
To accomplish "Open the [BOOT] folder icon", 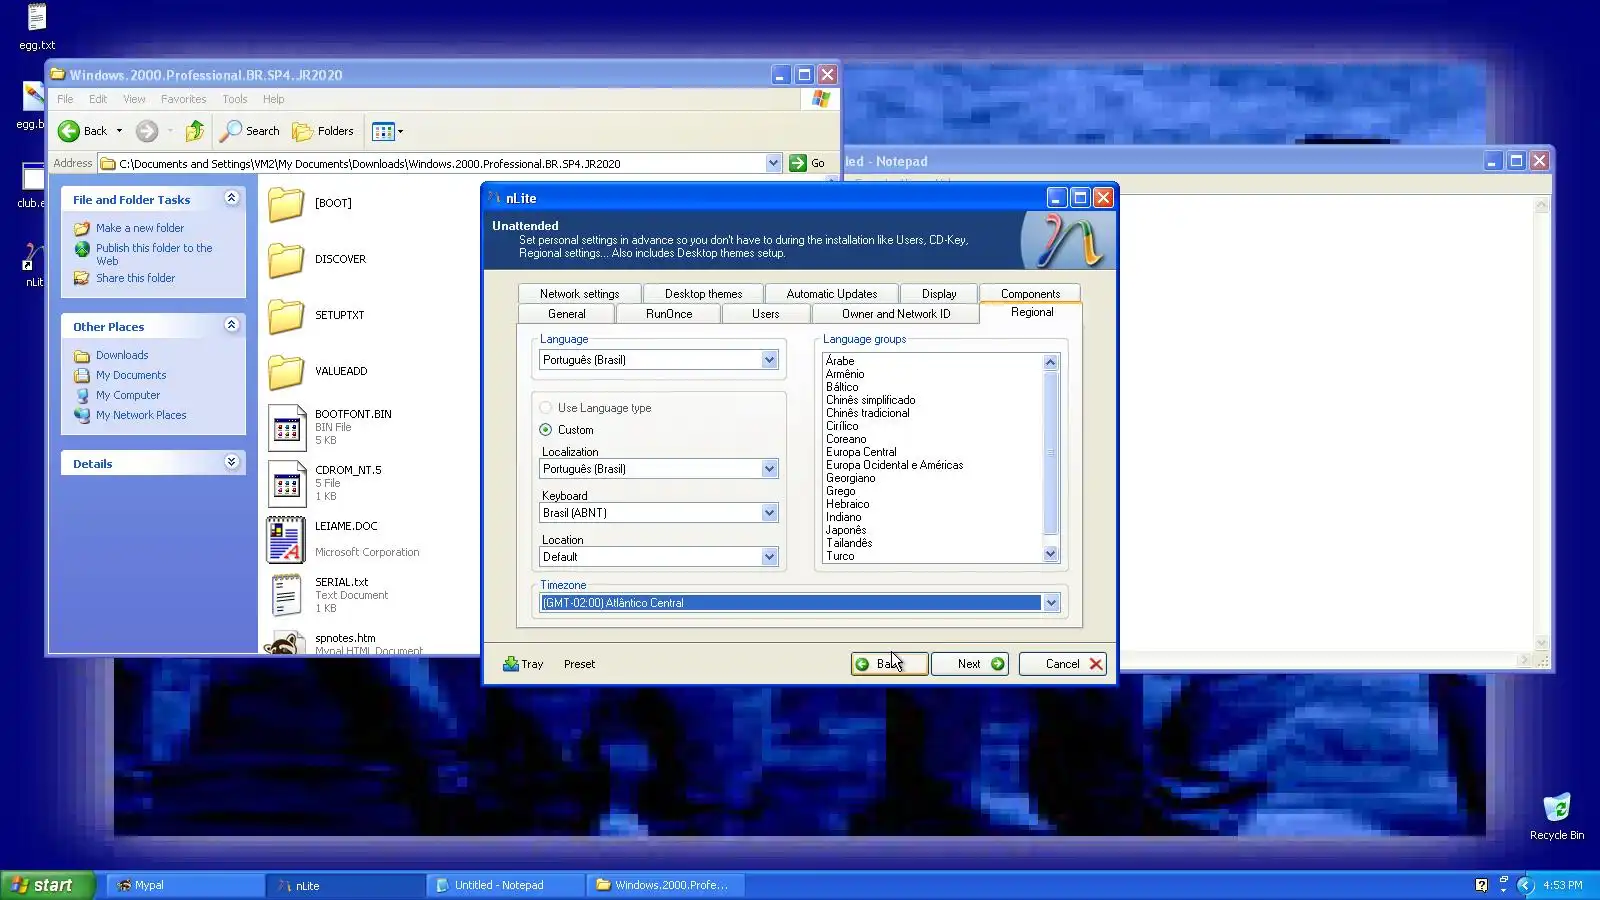I will [286, 203].
